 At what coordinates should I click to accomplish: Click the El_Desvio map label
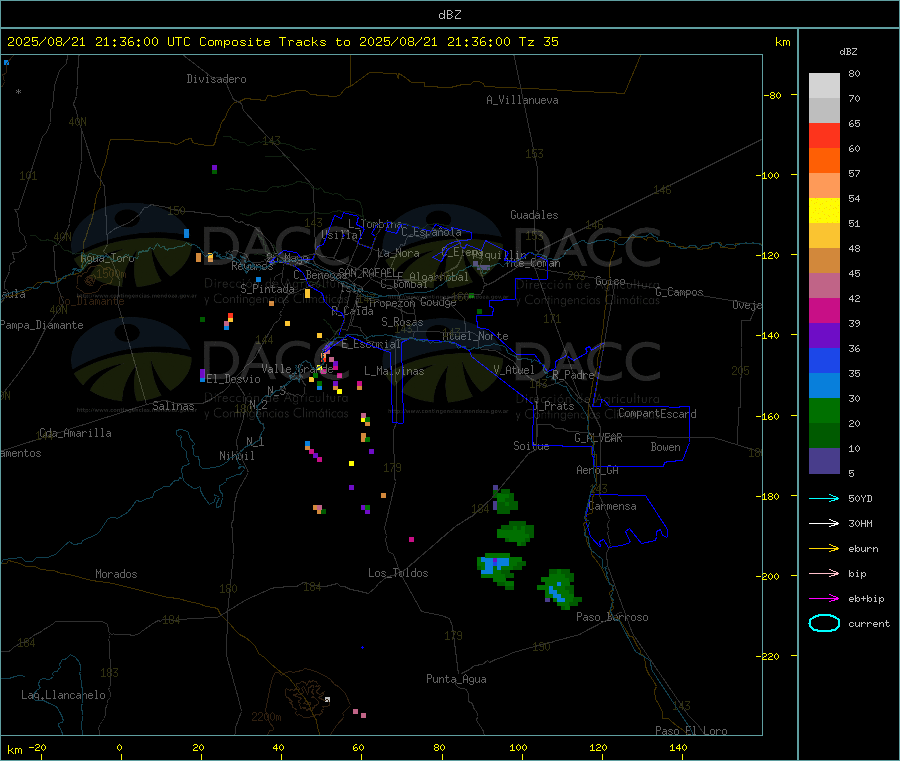(233, 379)
